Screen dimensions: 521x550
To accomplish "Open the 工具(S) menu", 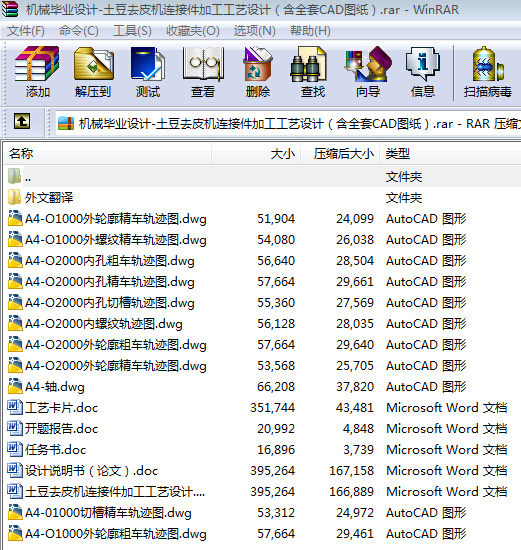I will pyautogui.click(x=132, y=31).
